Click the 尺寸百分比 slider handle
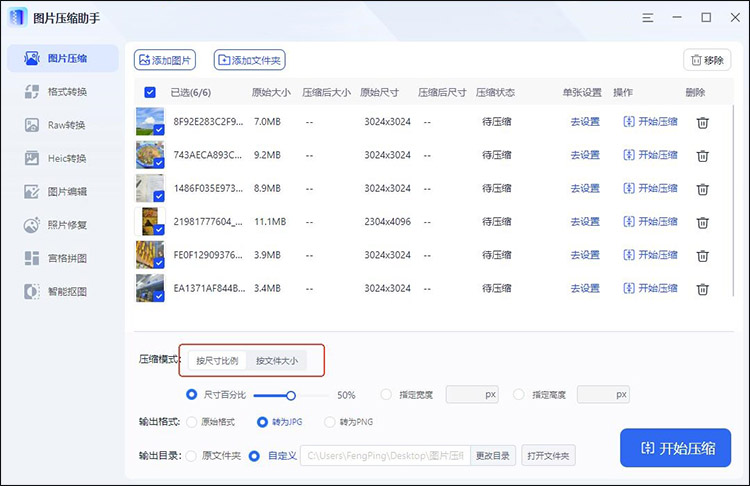 (292, 395)
